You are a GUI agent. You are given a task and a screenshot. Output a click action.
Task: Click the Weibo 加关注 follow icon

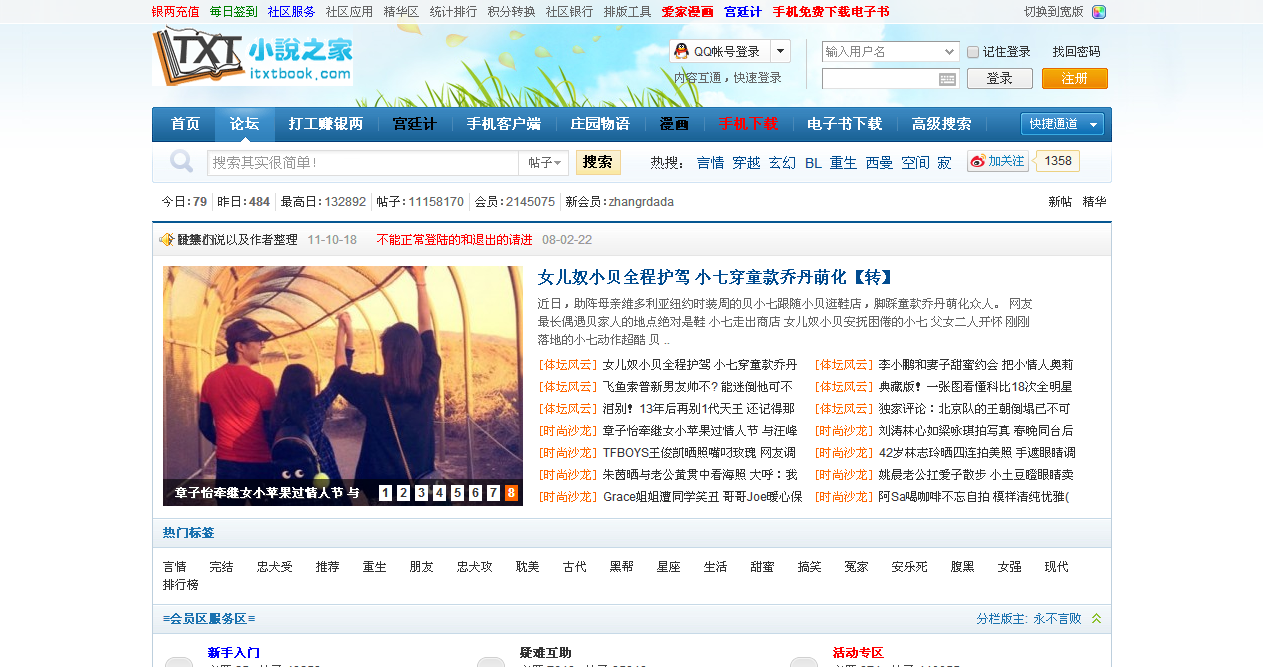click(998, 161)
